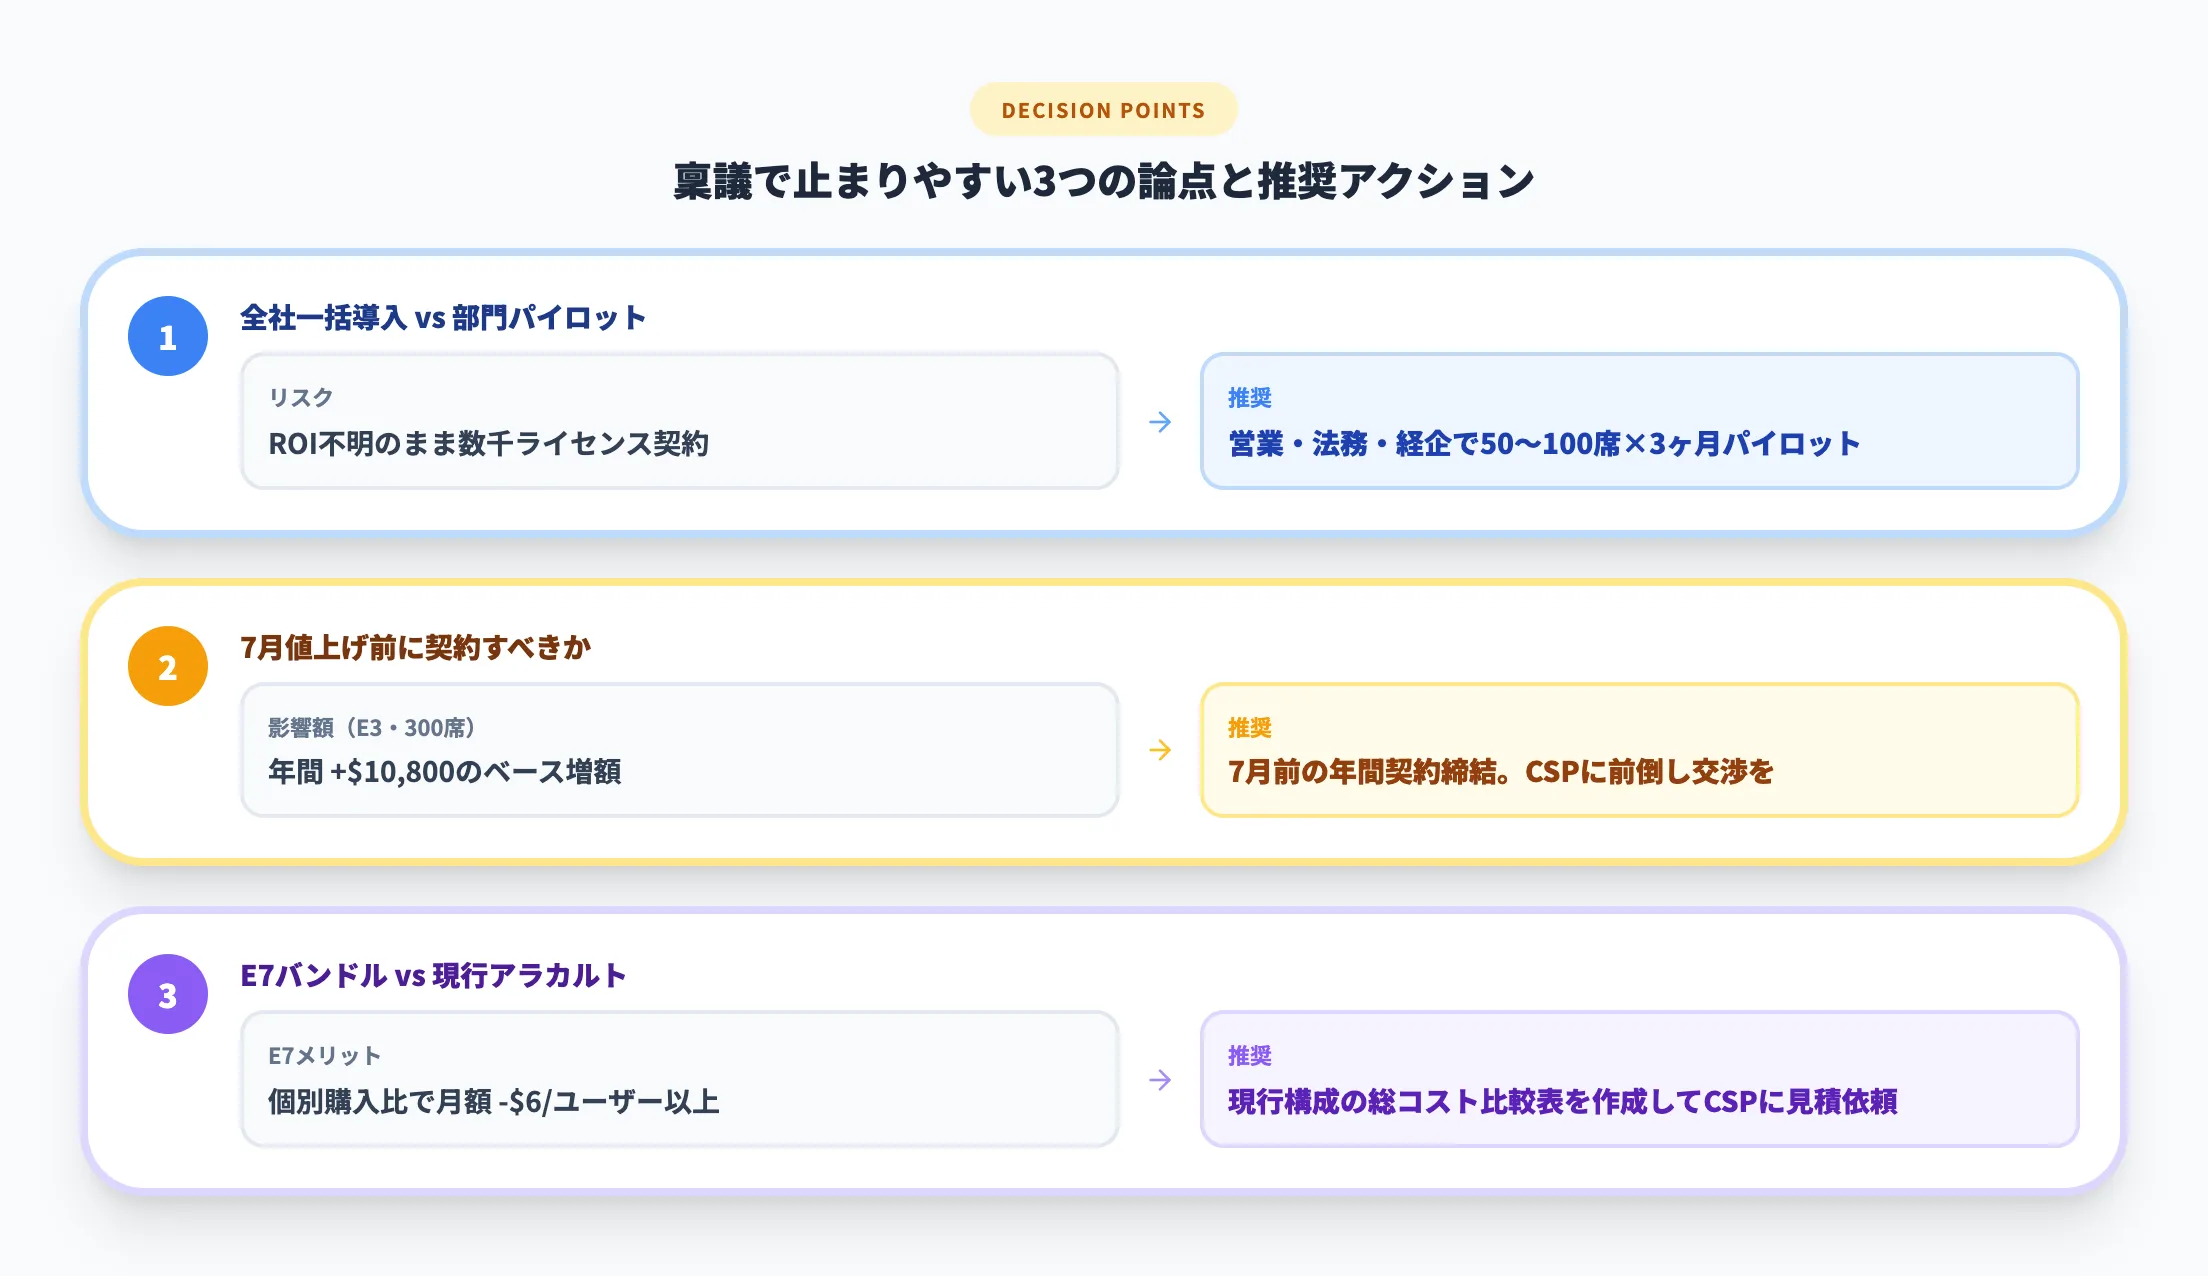2208x1276 pixels.
Task: Select the orange pilot recommendation arrow icon
Action: click(1161, 750)
